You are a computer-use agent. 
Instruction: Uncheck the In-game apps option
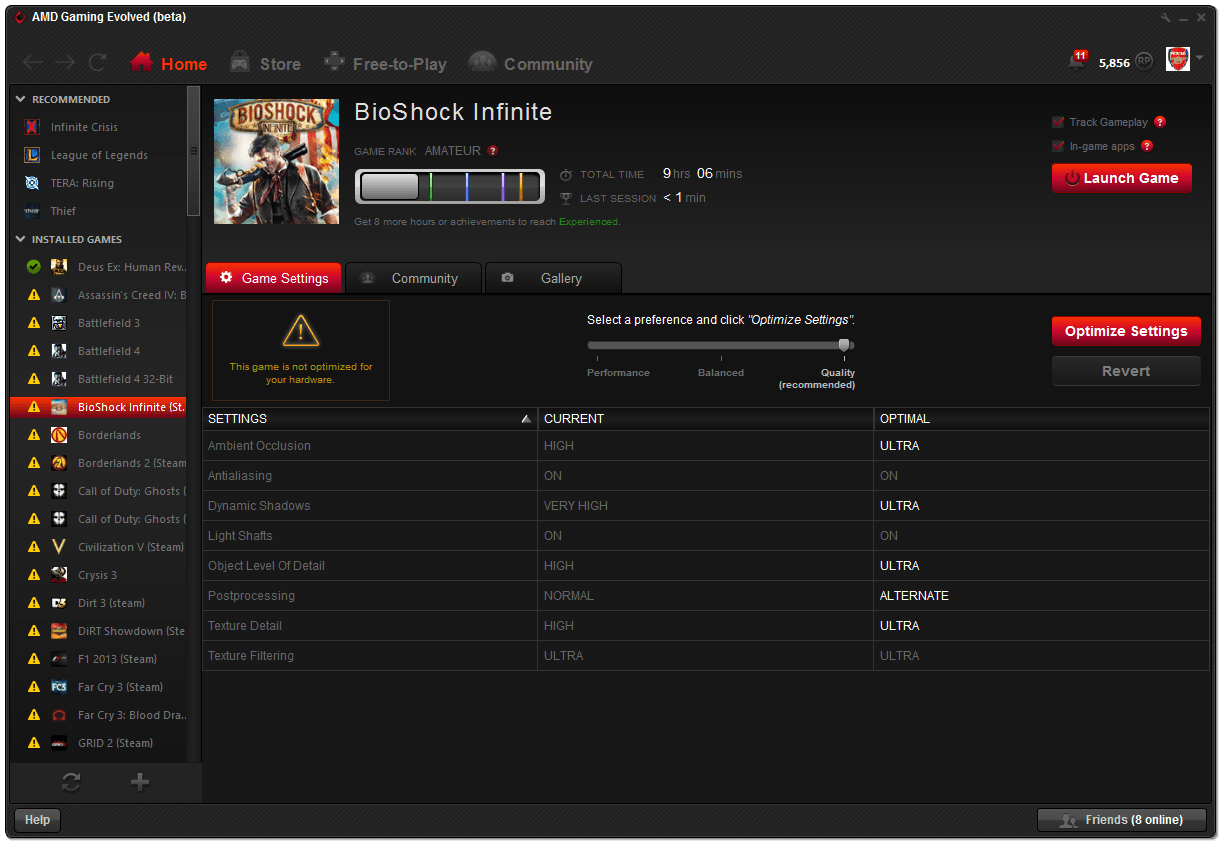click(x=1058, y=146)
